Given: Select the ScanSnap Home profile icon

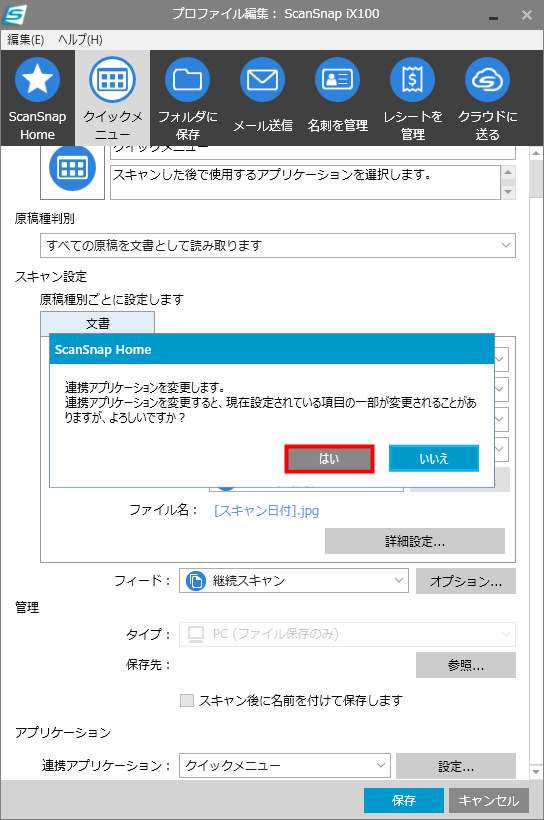Looking at the screenshot, I should tap(37, 79).
